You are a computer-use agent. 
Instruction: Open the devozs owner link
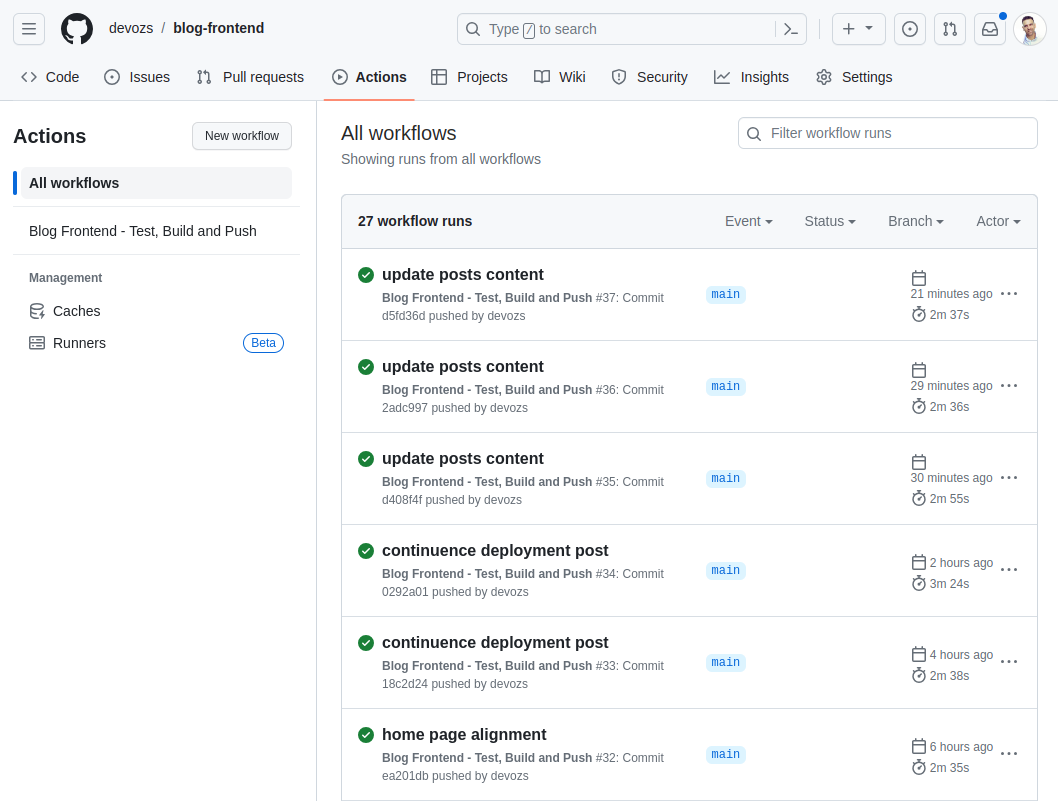tap(131, 28)
